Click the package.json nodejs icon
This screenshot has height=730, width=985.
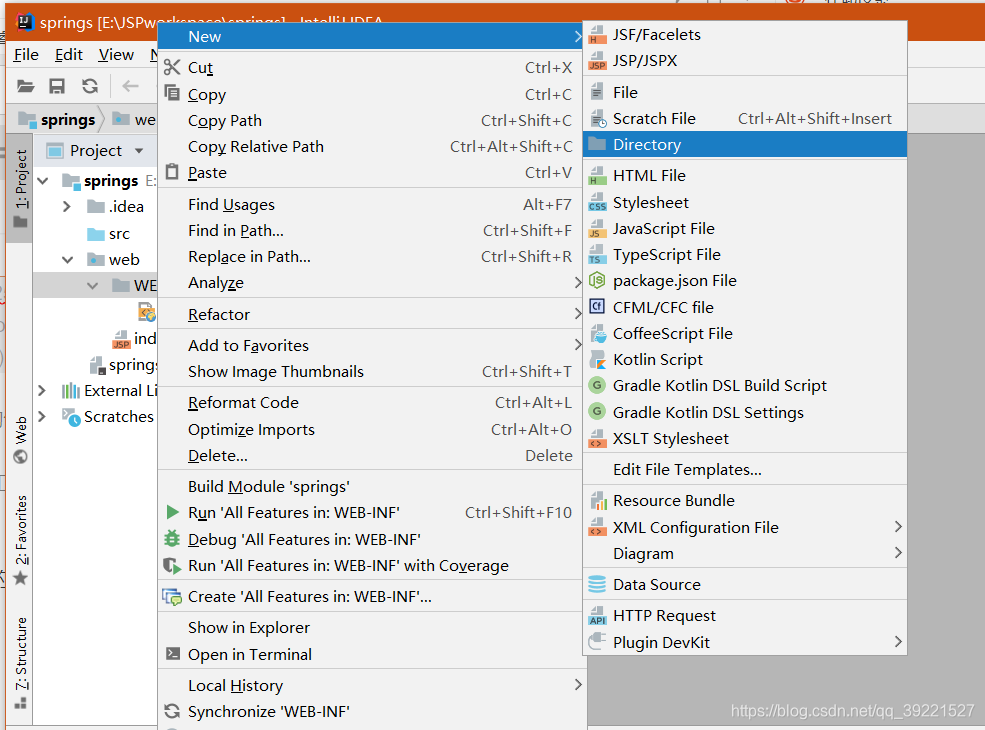[597, 280]
